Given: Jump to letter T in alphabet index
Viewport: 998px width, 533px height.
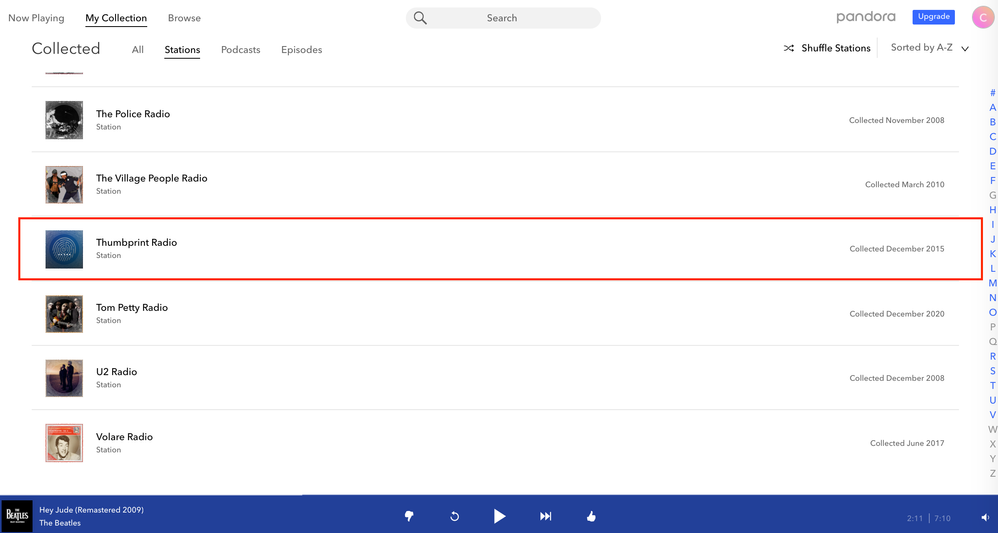Looking at the screenshot, I should pyautogui.click(x=992, y=386).
